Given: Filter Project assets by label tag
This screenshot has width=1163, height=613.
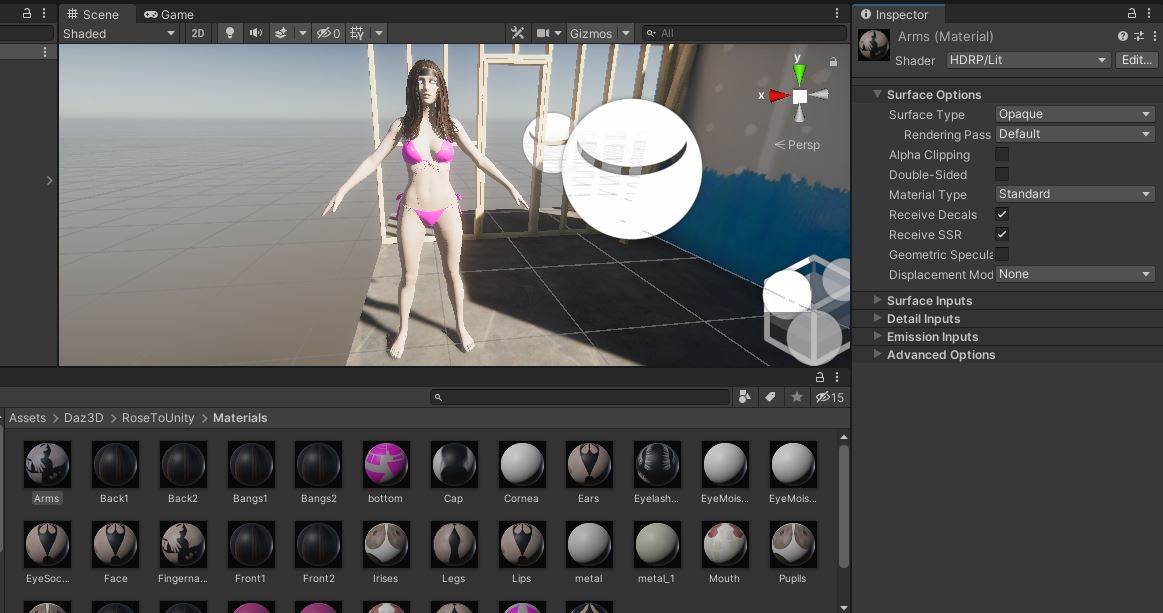Looking at the screenshot, I should click(770, 397).
